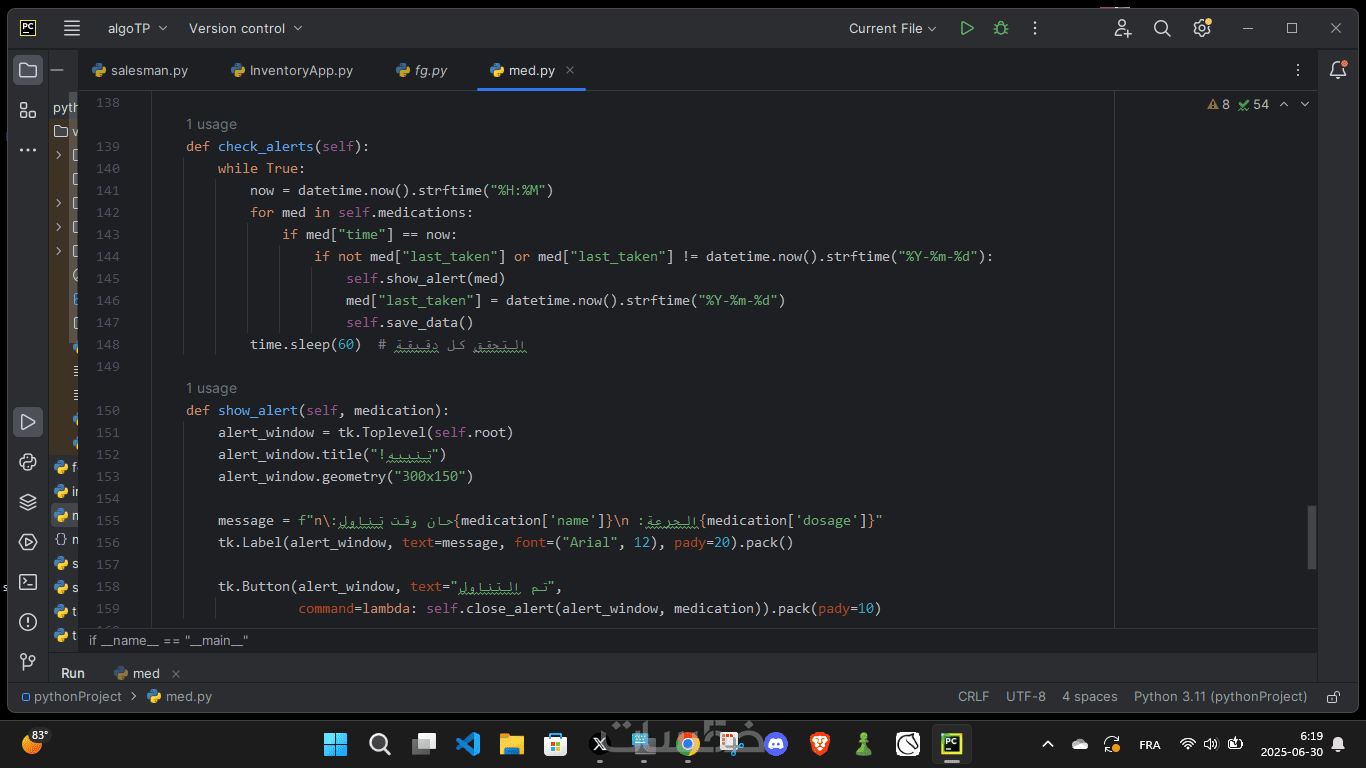The height and width of the screenshot is (768, 1366).
Task: Open the Problems tool window icon
Action: tap(28, 622)
